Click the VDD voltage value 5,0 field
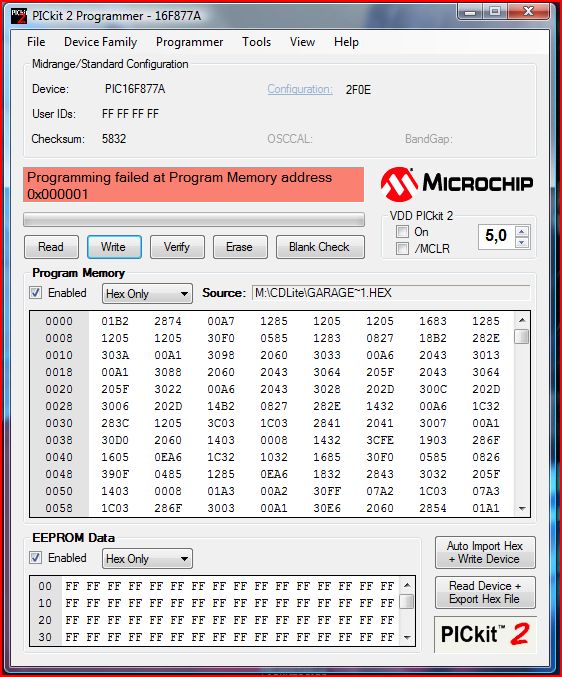Screen dimensions: 562x677 coord(497,236)
